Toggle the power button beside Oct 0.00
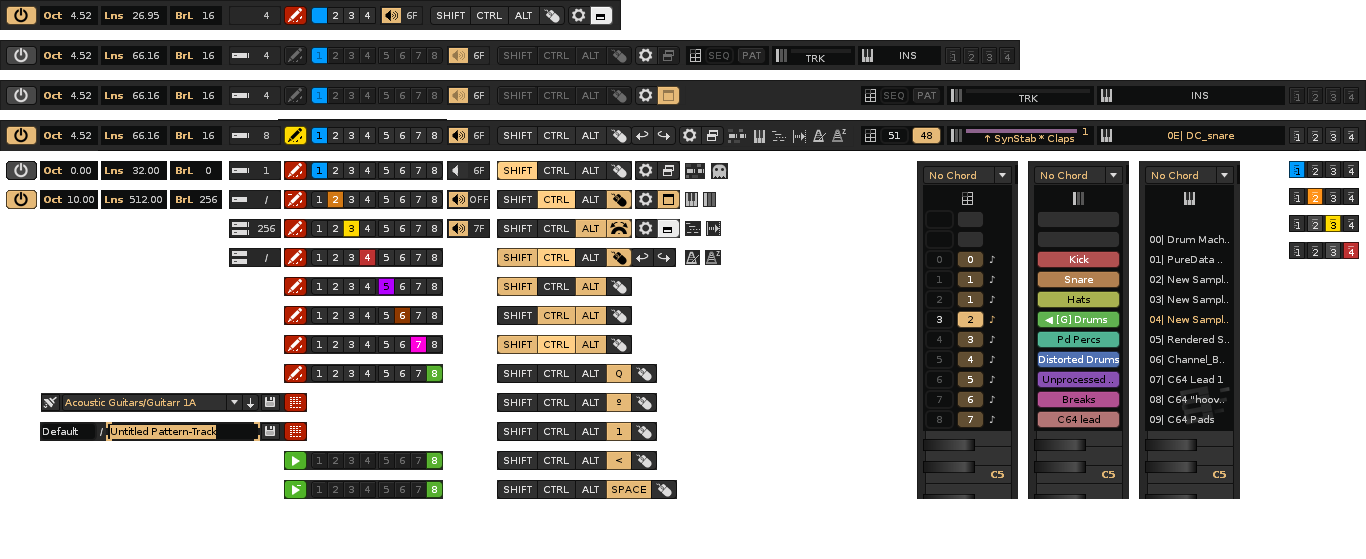Viewport: 1366px width, 559px height. [21, 171]
